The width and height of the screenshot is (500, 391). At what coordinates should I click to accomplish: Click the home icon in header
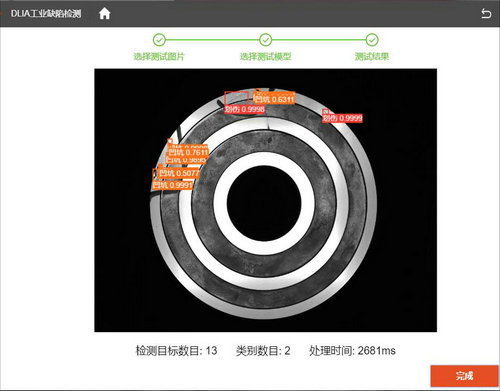tap(105, 14)
